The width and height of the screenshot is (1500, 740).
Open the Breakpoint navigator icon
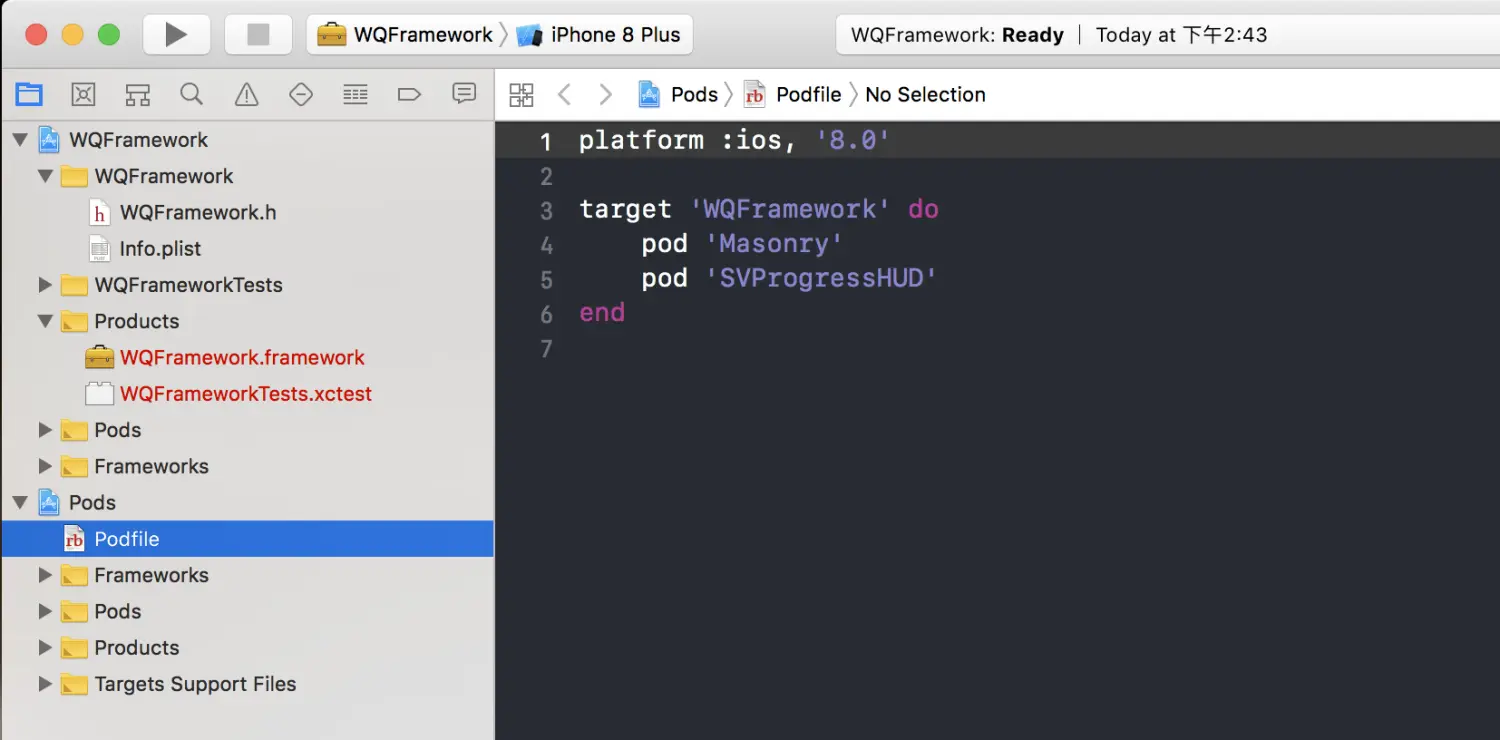pos(409,95)
